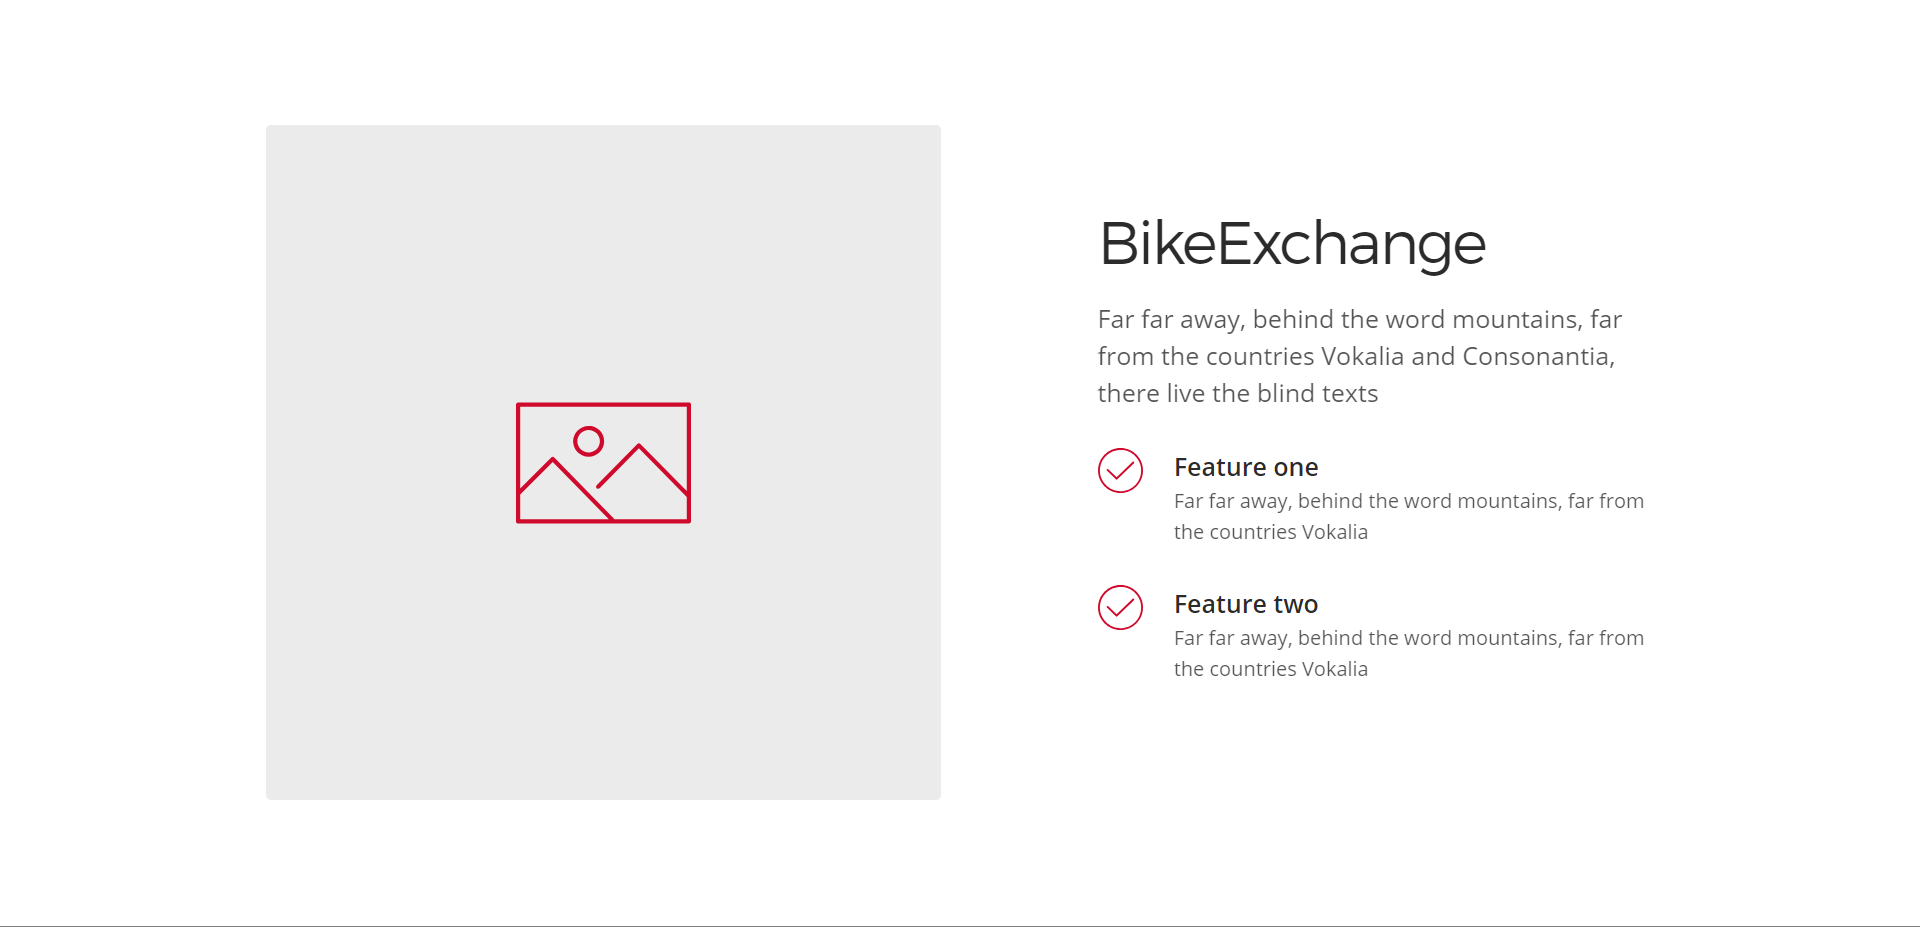Click 'Vokalia' in the Feature two description

pyautogui.click(x=1335, y=669)
